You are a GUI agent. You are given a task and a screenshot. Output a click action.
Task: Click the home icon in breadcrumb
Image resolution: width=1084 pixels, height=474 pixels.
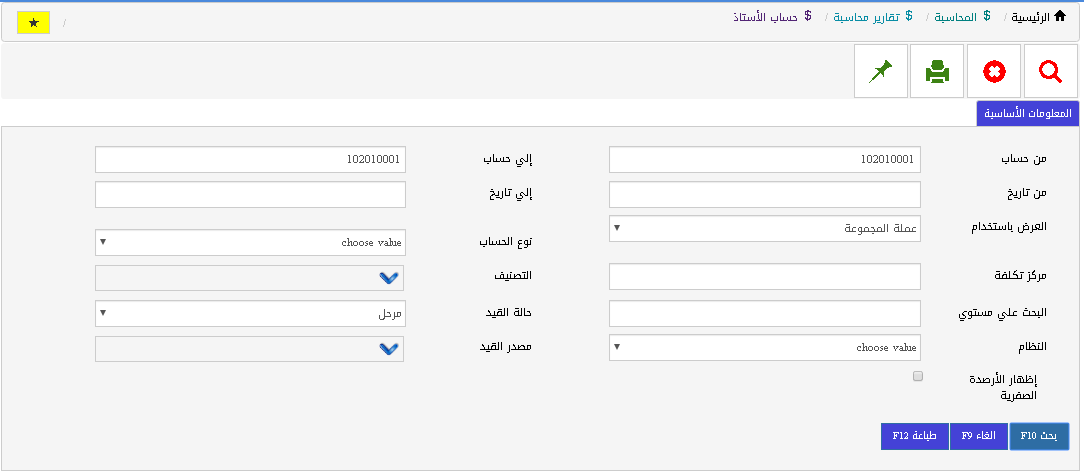pos(1061,17)
